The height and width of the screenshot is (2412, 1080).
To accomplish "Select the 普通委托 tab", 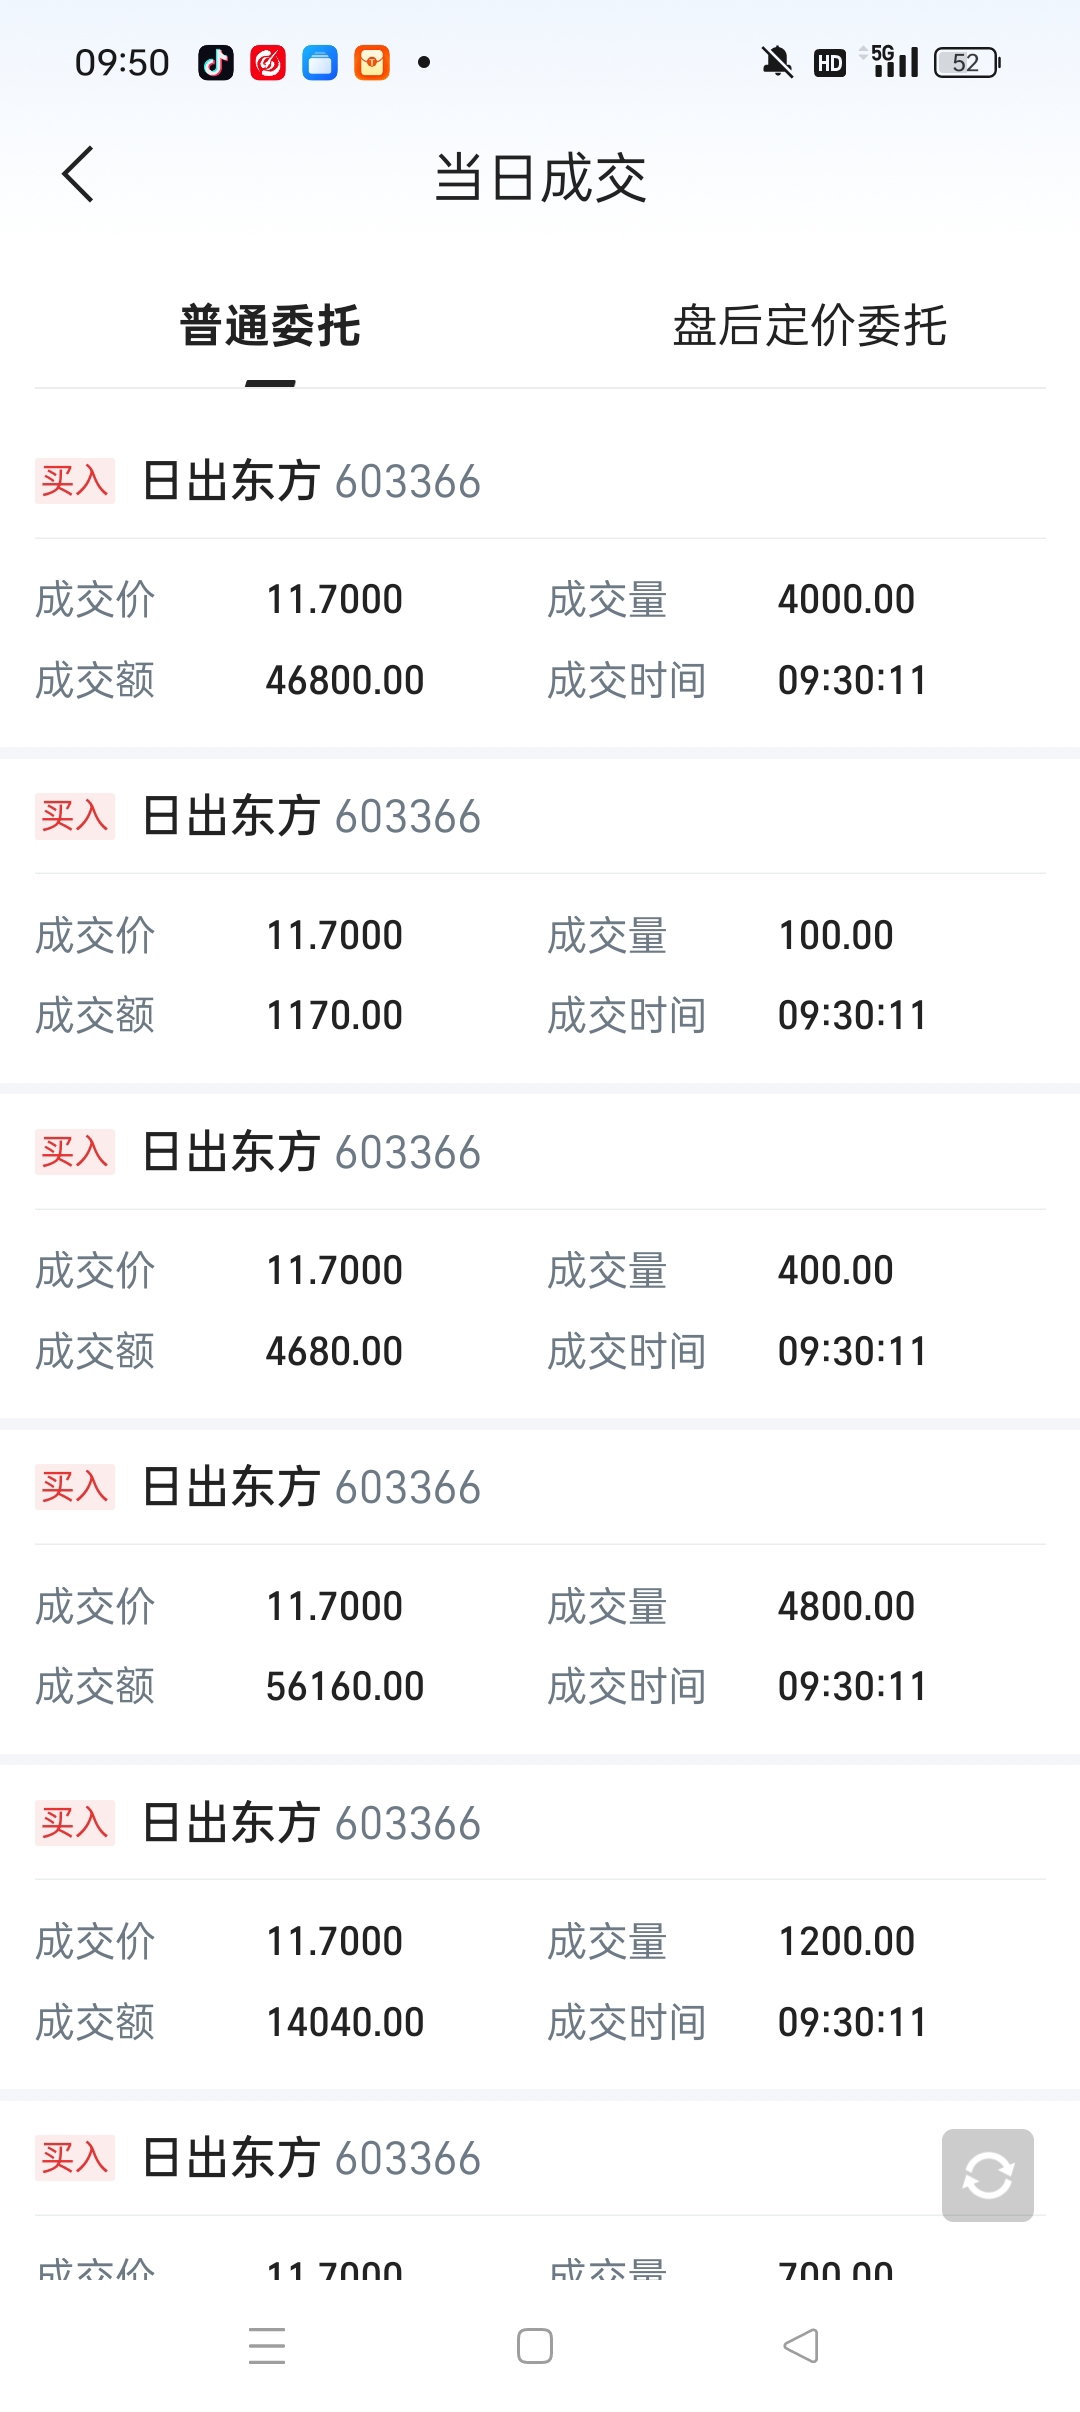I will (x=270, y=326).
